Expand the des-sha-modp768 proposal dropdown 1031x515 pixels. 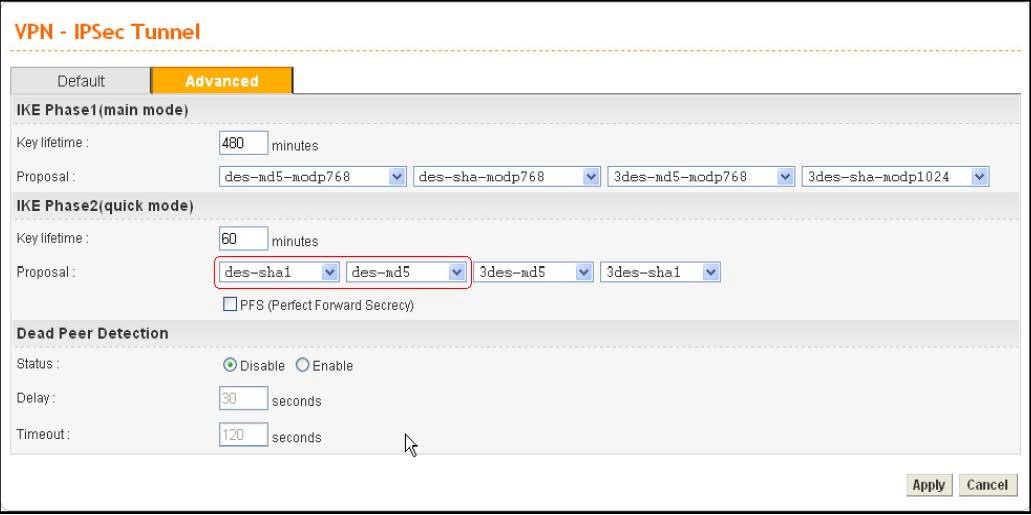[506, 177]
